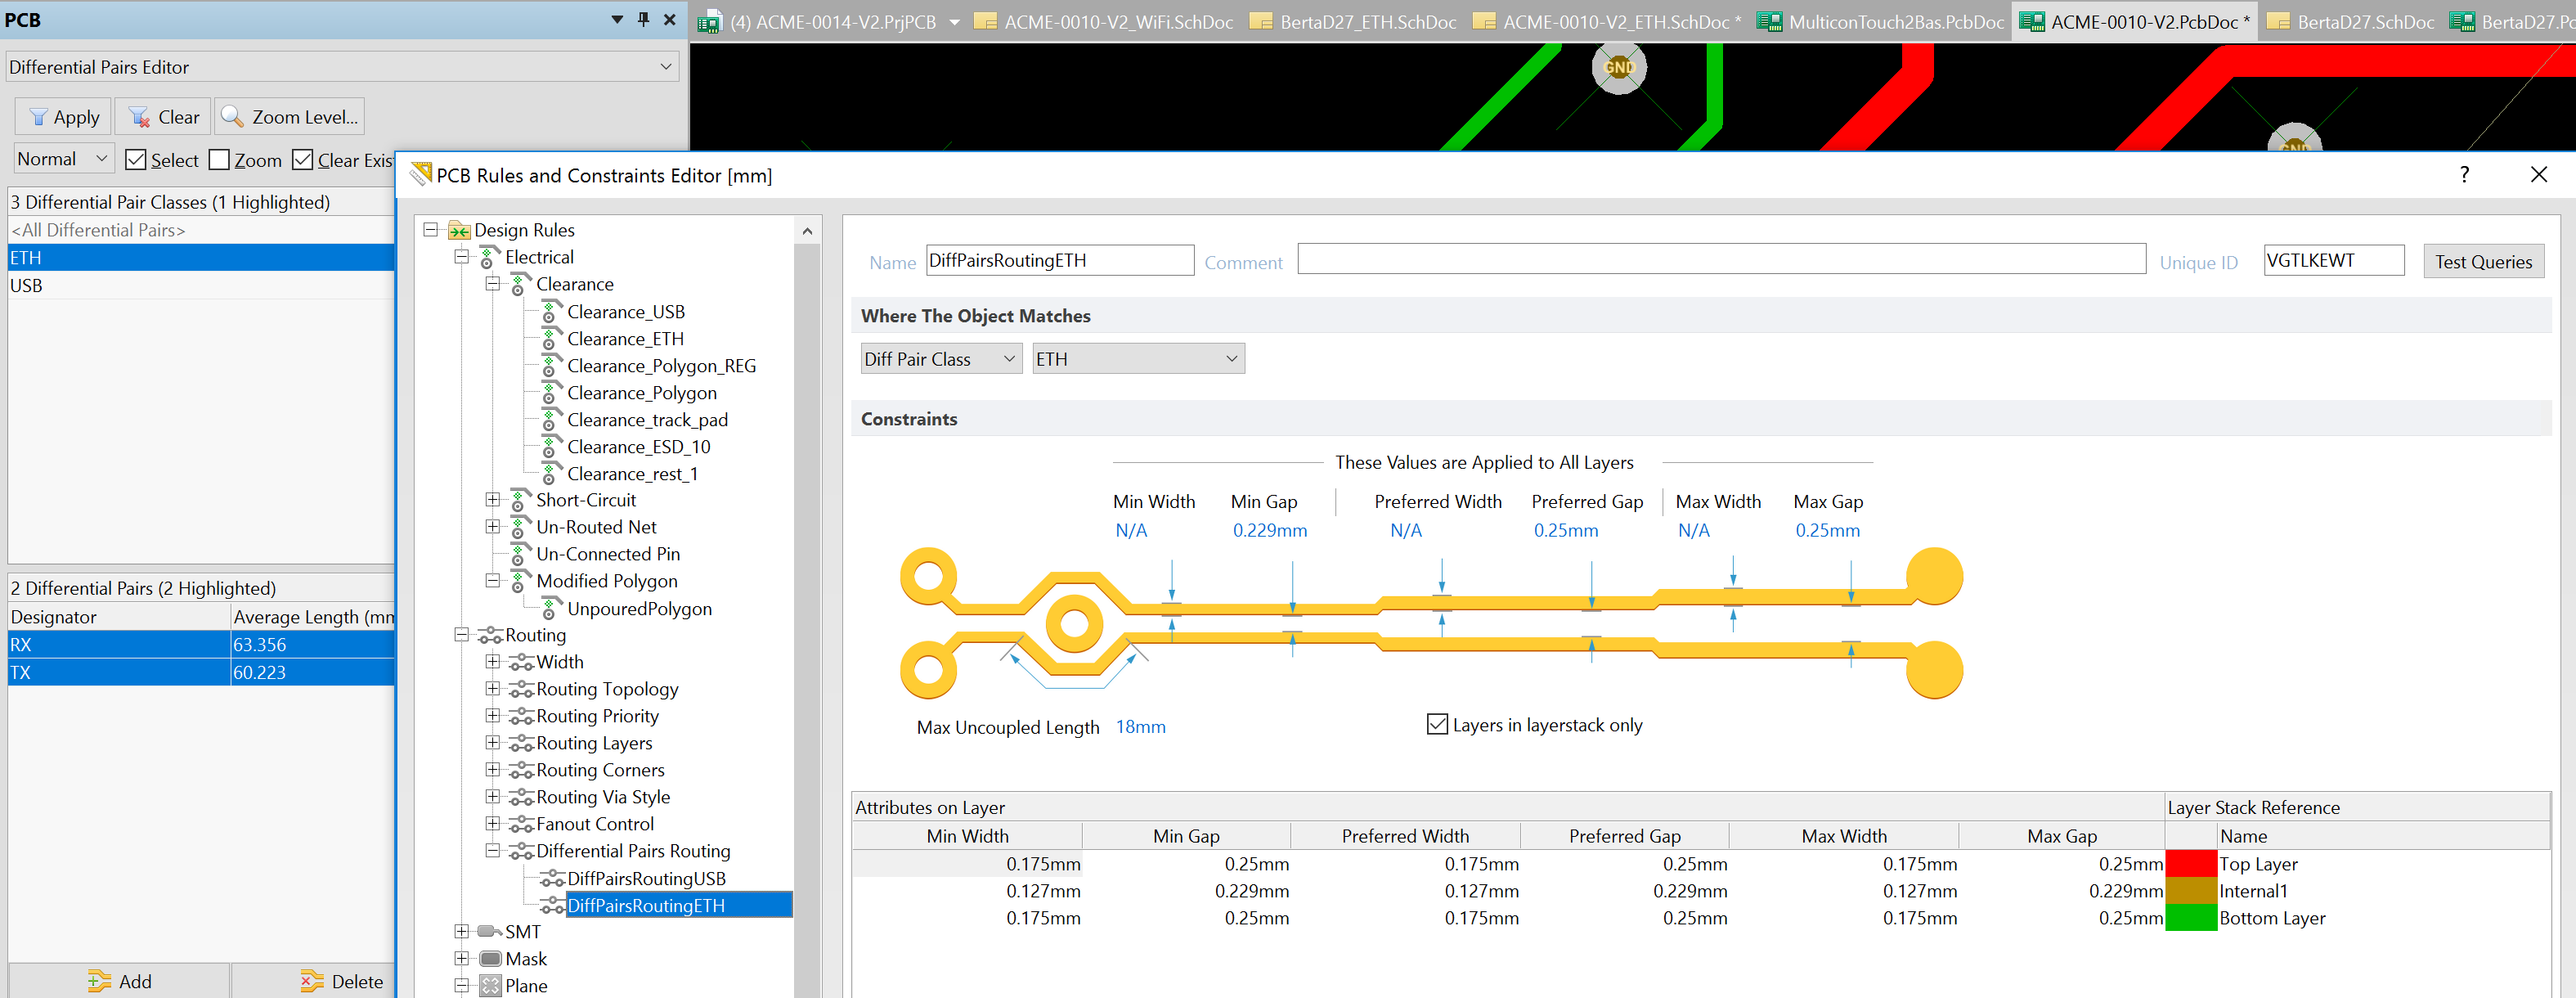Click the Design Rules root icon

coord(459,231)
